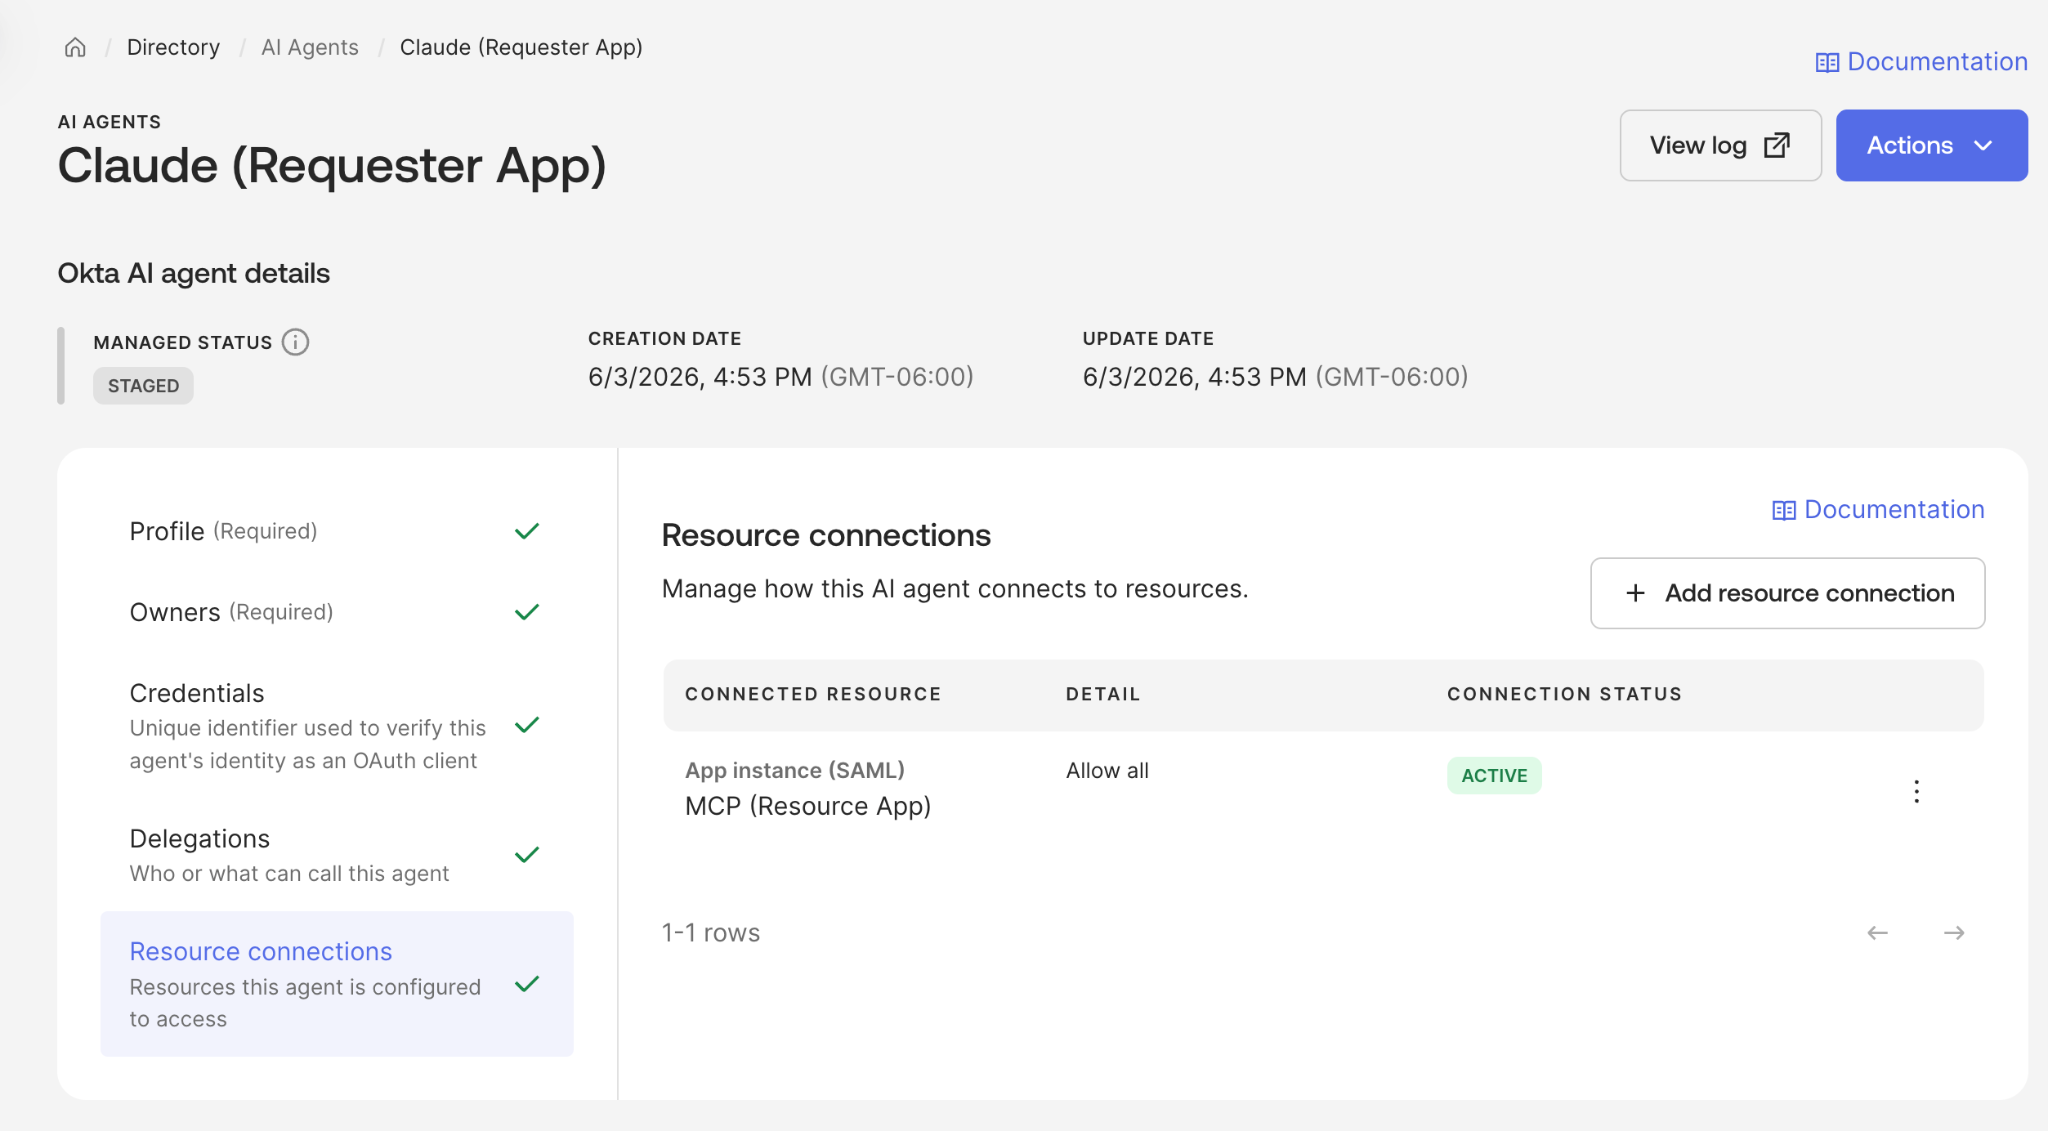The width and height of the screenshot is (2048, 1131).
Task: Open Resource connections Documentation link
Action: [x=1878, y=510]
